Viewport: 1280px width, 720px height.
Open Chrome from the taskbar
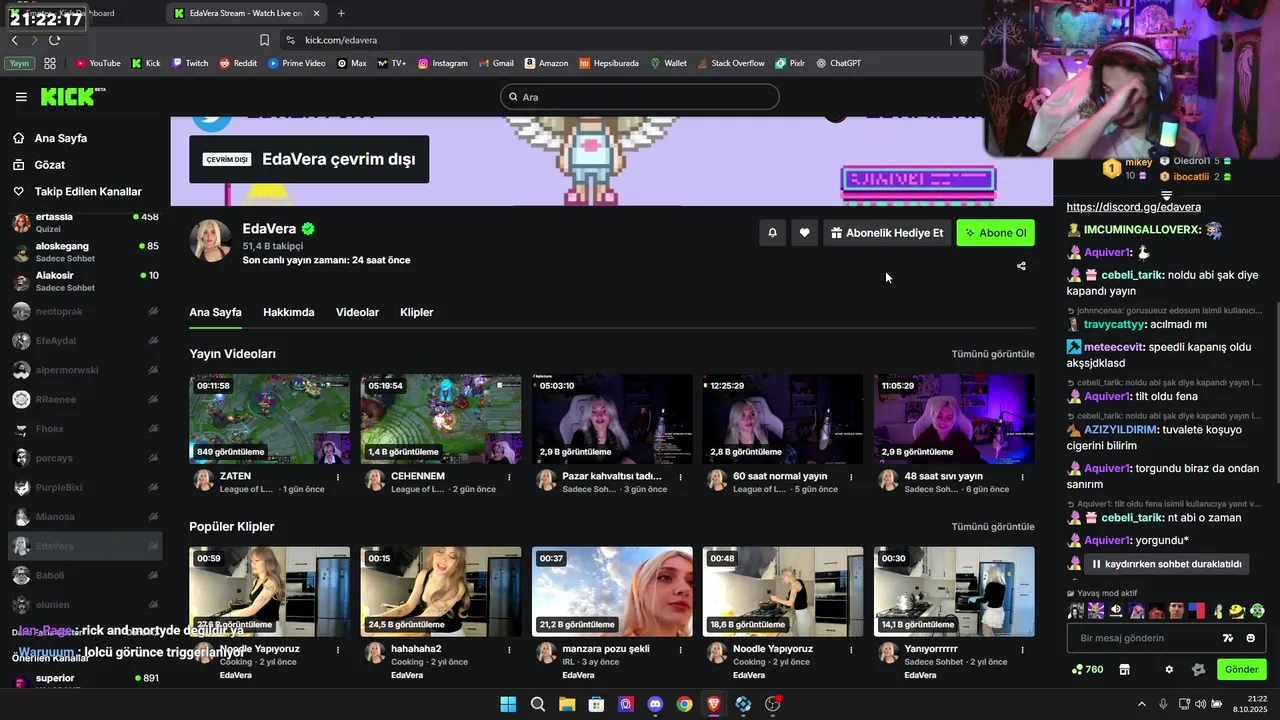[x=684, y=704]
